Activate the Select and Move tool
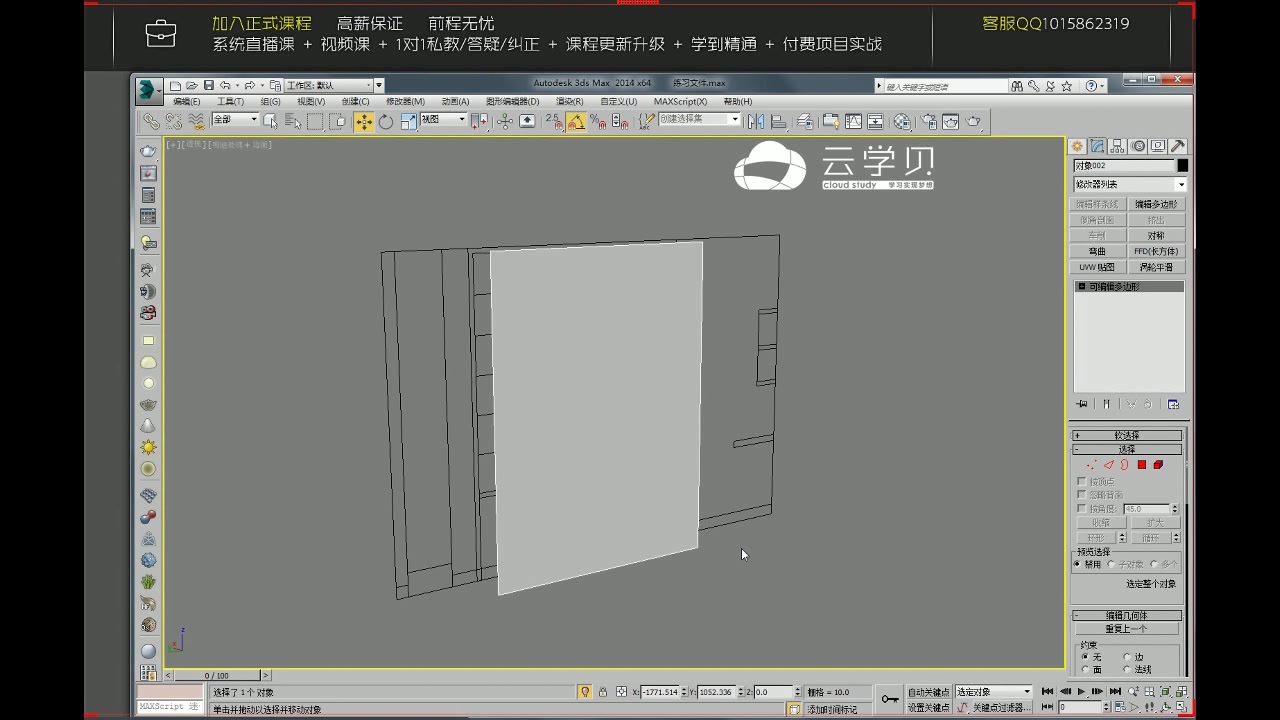This screenshot has height=720, width=1280. pos(363,121)
